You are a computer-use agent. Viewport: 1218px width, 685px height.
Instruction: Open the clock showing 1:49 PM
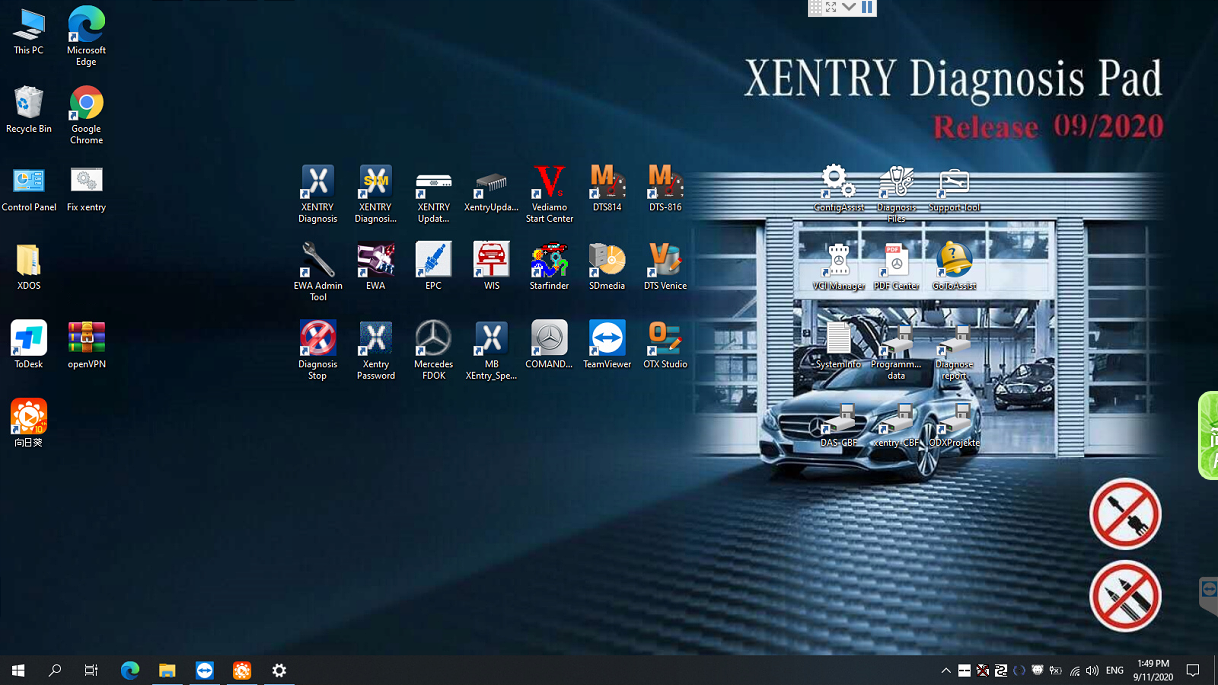click(x=1153, y=670)
